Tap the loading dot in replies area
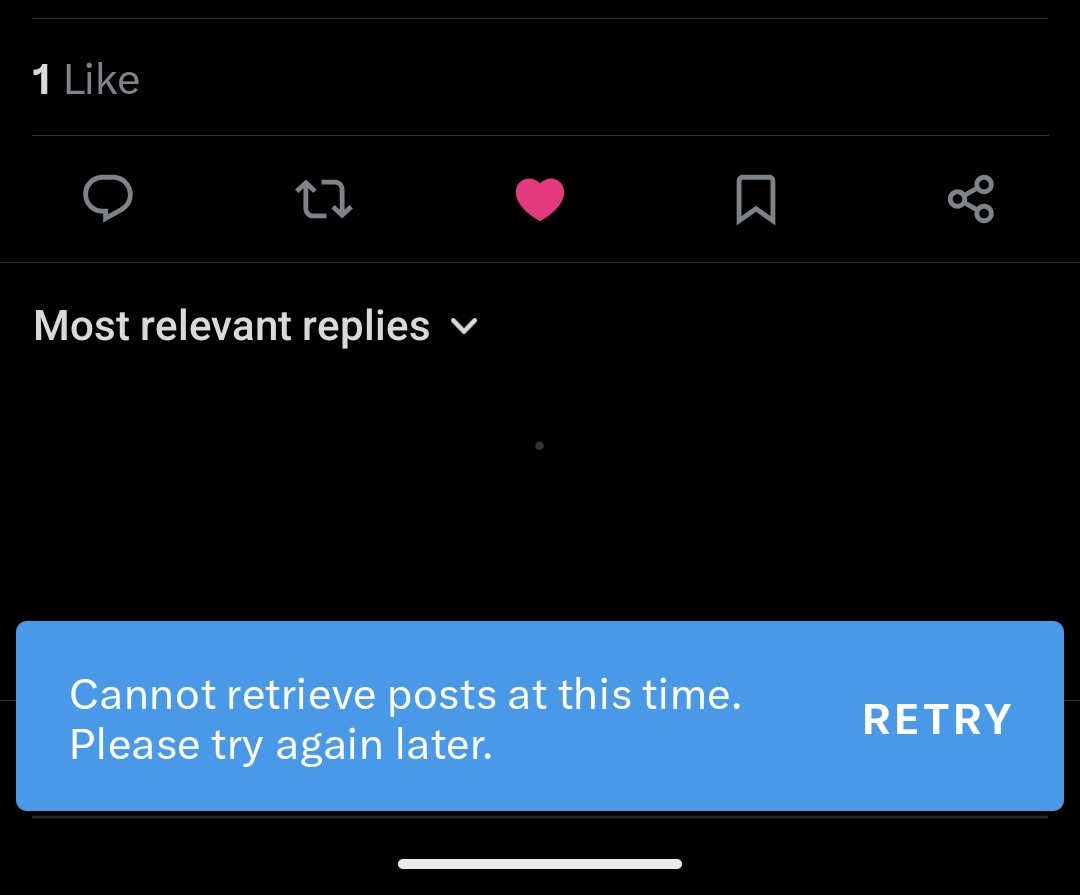Image resolution: width=1080 pixels, height=895 pixels. [x=539, y=446]
